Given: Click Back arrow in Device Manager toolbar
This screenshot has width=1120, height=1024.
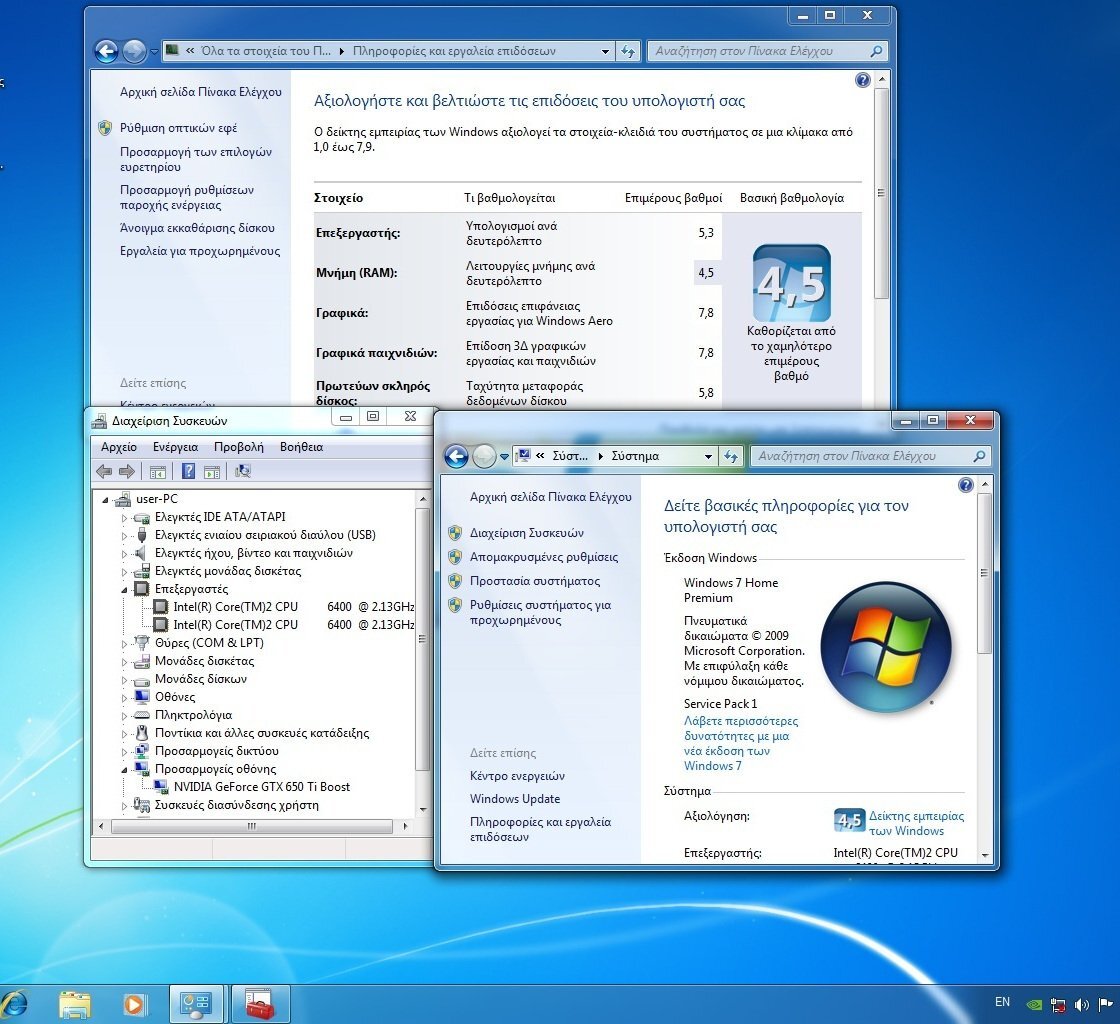Looking at the screenshot, I should click(x=104, y=471).
